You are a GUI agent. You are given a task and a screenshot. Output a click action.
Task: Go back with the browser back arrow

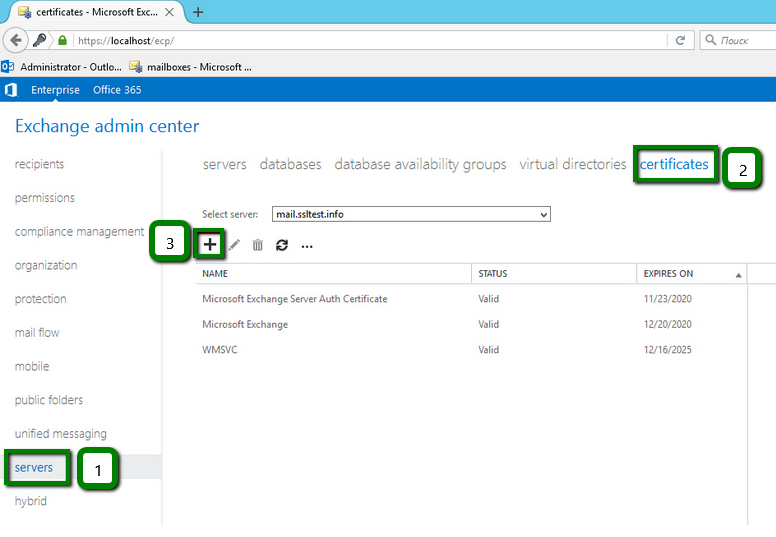click(x=15, y=40)
